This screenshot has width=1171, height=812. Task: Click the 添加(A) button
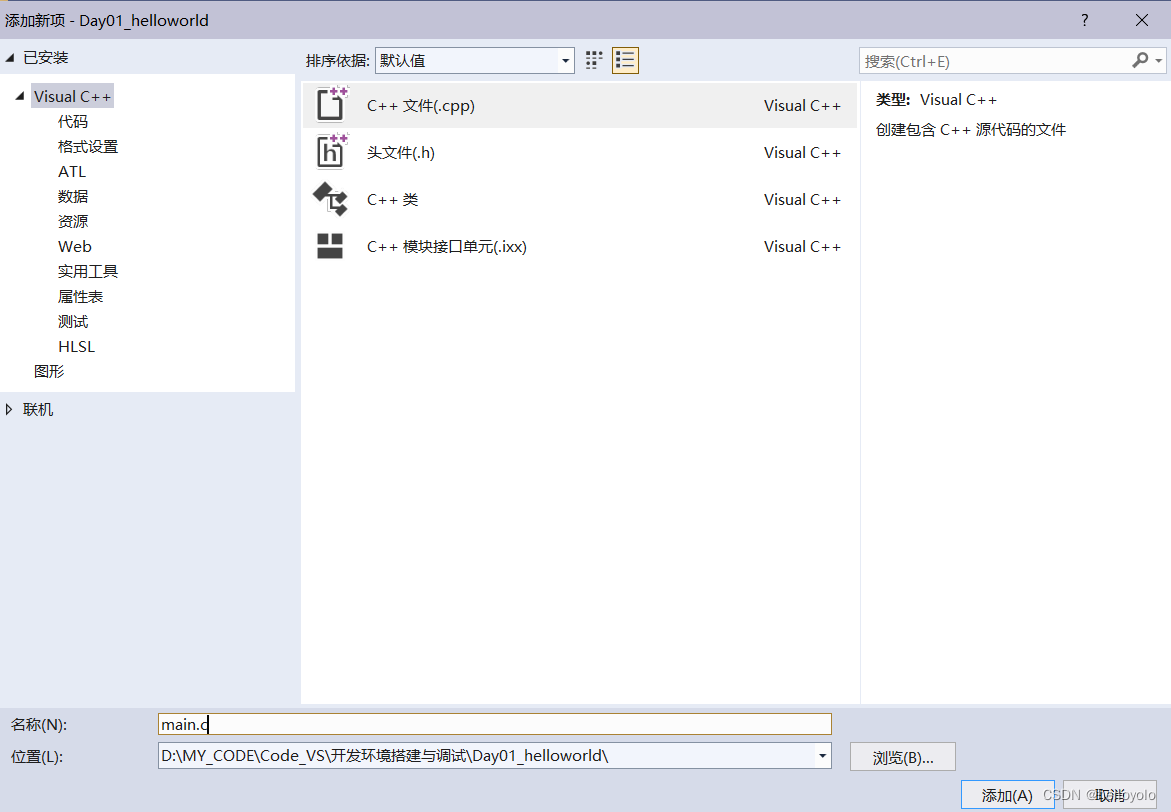pyautogui.click(x=1007, y=796)
